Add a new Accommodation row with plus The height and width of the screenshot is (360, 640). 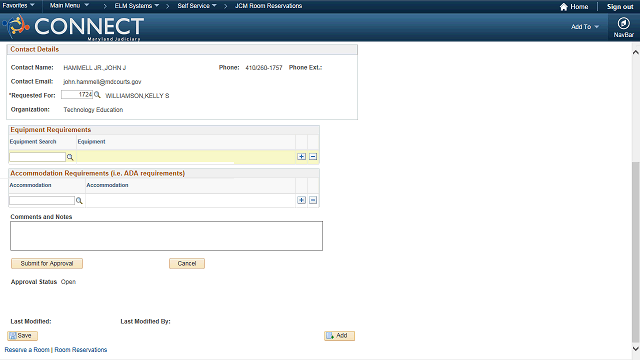click(301, 200)
